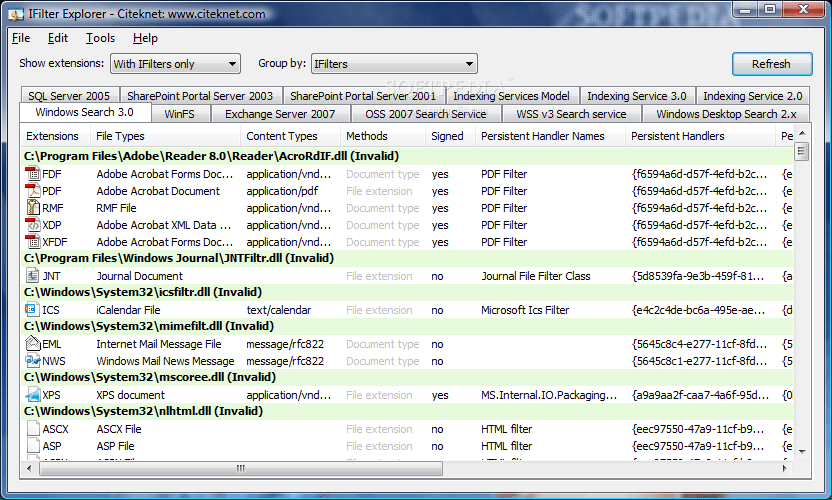Click 'Internet Mail Message File' file type
Image resolution: width=832 pixels, height=500 pixels.
click(159, 344)
